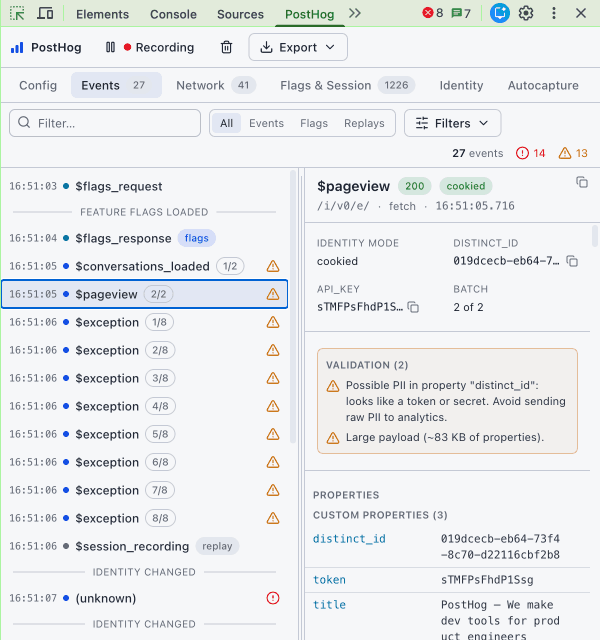Click the red Recording indicator
600x640 pixels.
coord(159,47)
